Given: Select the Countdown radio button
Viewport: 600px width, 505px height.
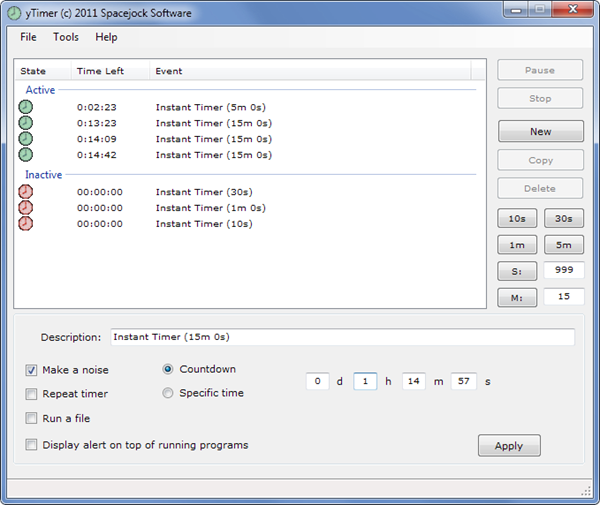Looking at the screenshot, I should pos(168,369).
